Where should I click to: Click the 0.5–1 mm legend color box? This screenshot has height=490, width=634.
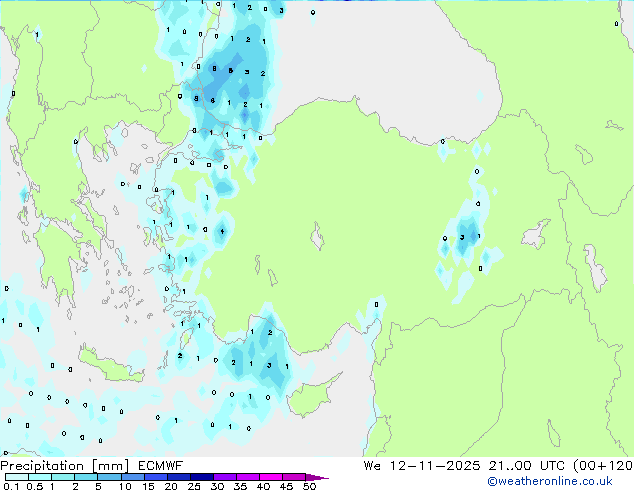coord(40,477)
